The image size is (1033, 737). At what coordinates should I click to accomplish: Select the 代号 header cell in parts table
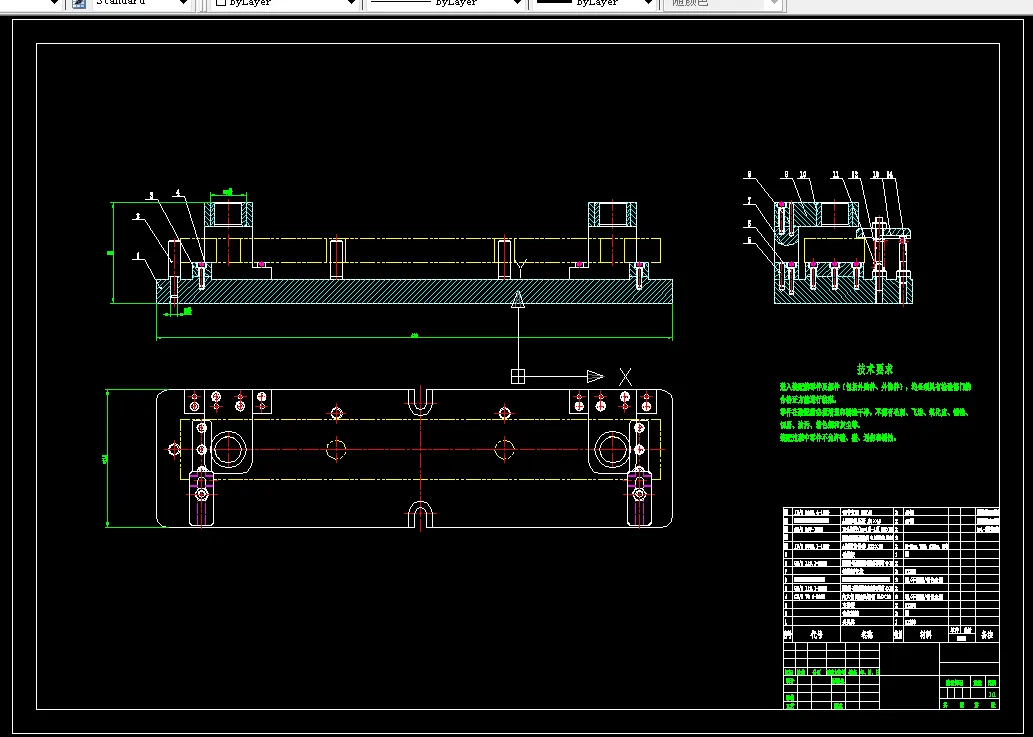click(x=816, y=634)
